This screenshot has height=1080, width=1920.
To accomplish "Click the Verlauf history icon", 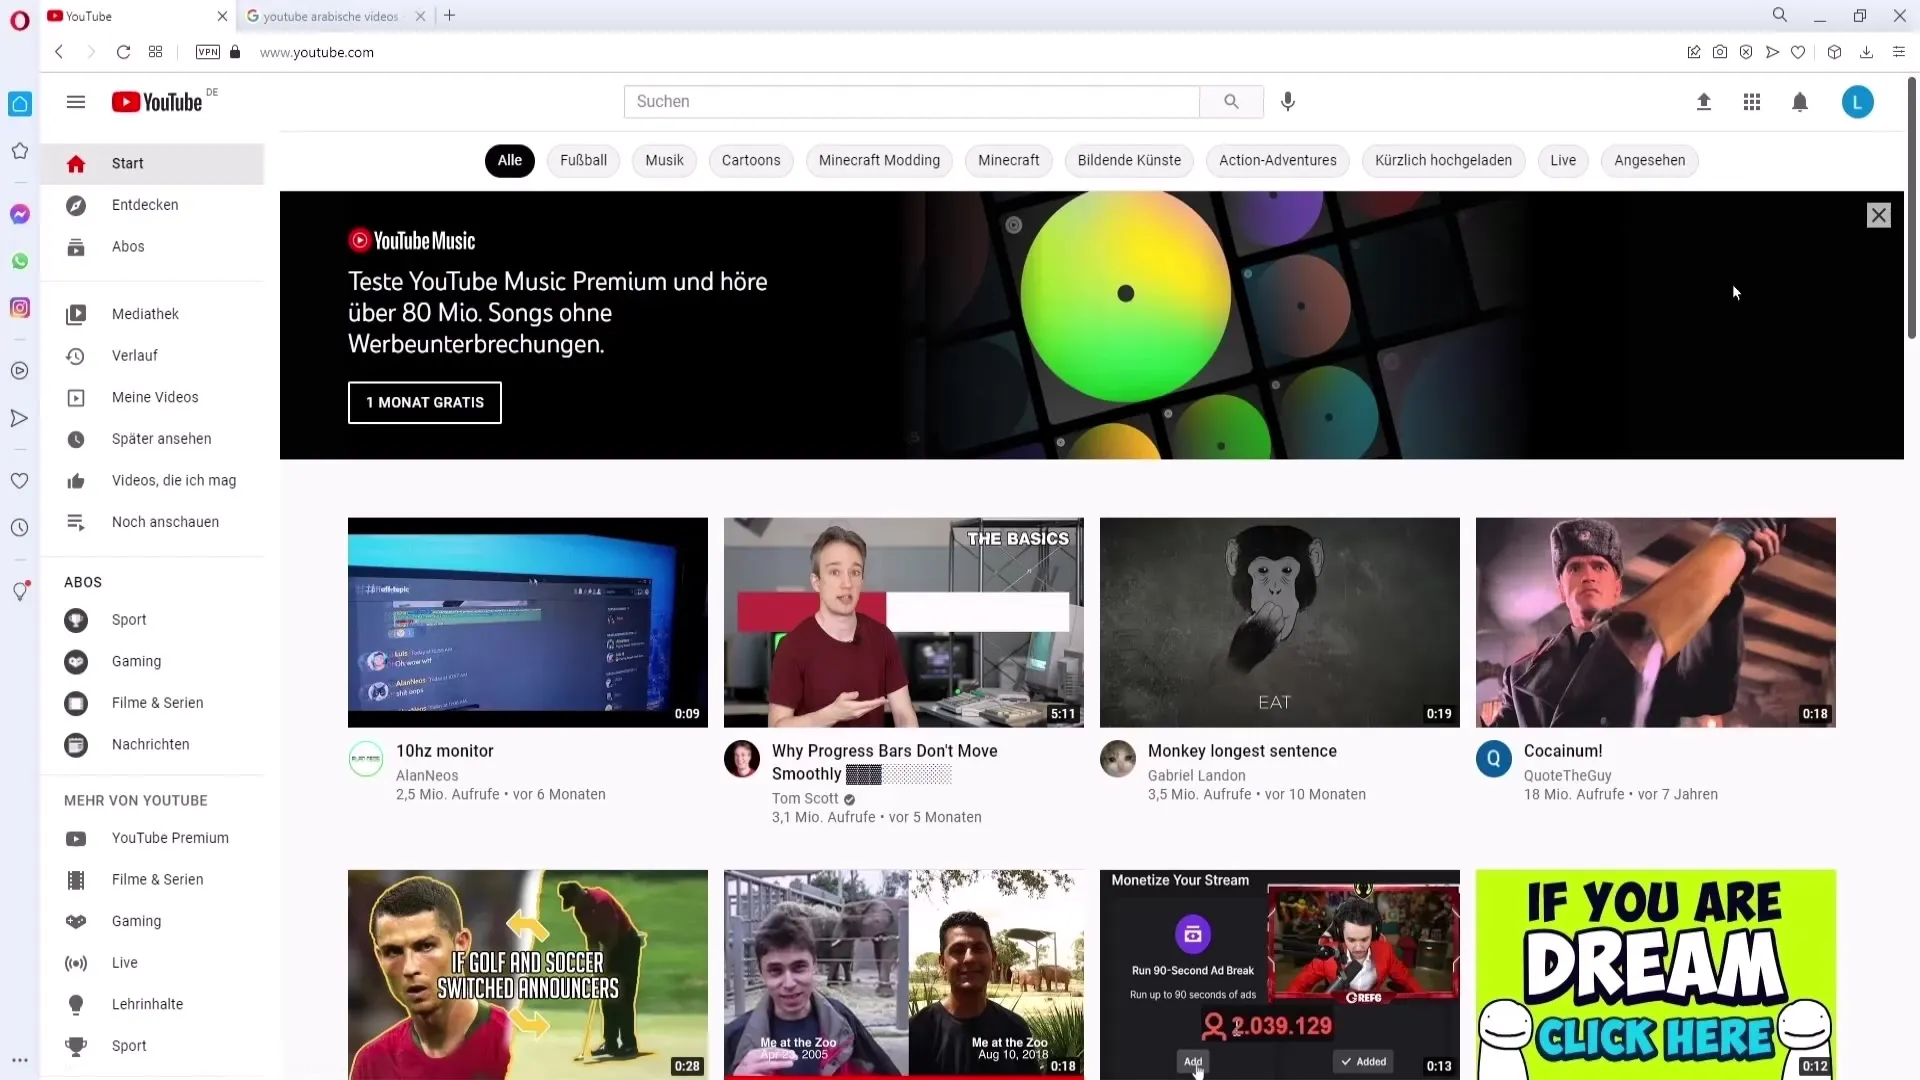I will click(x=76, y=355).
